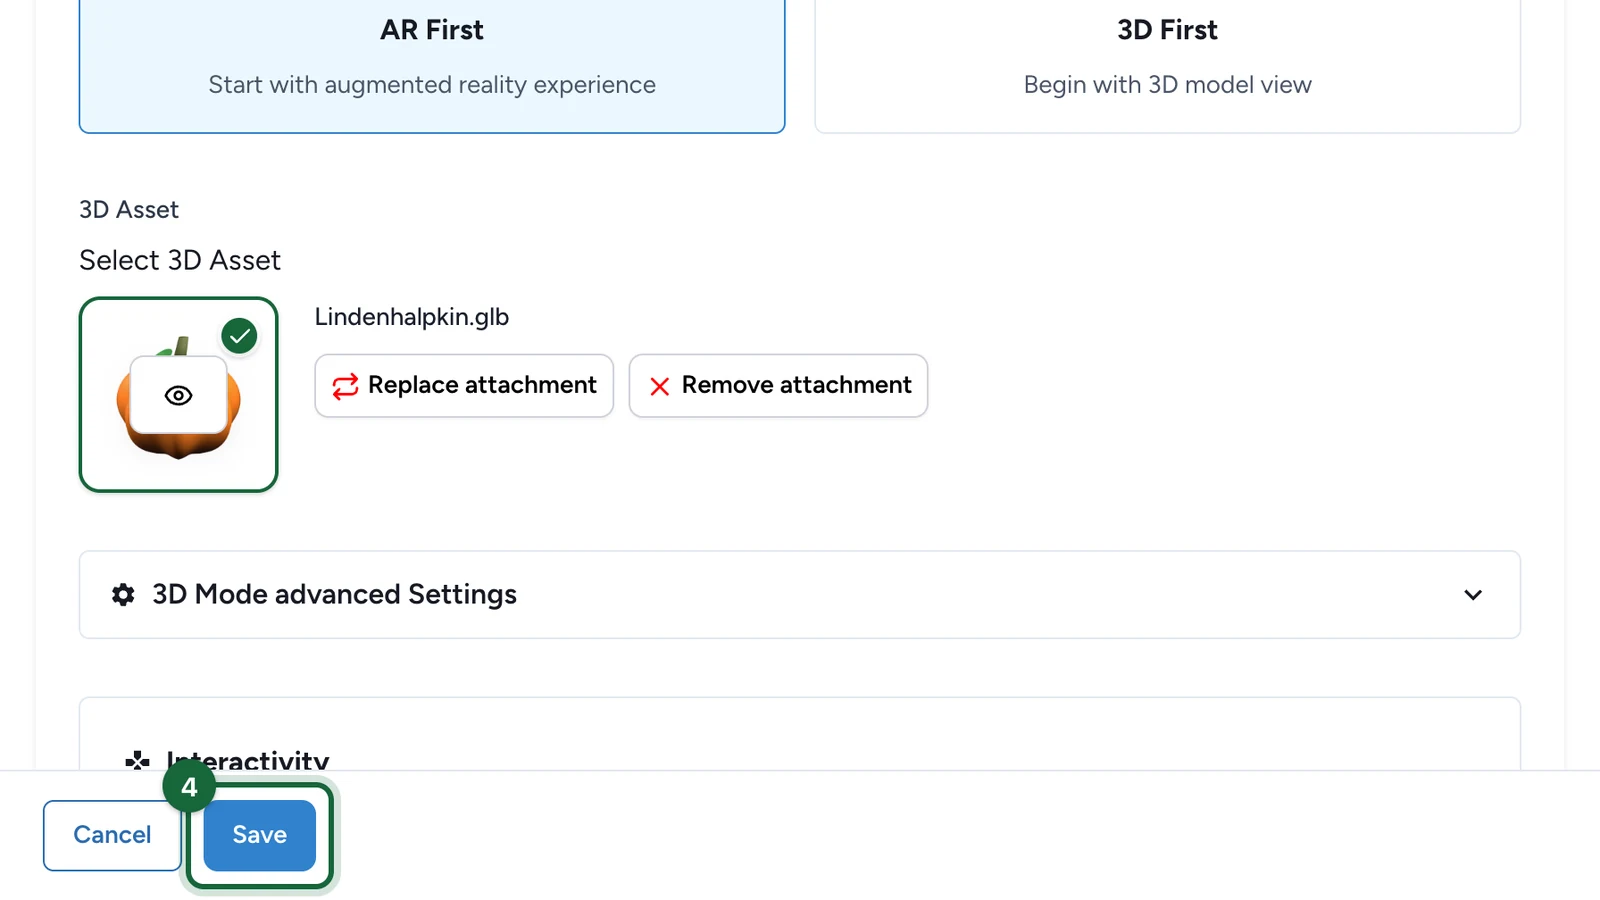The width and height of the screenshot is (1600, 900).
Task: Click Replace attachment button
Action: click(464, 385)
